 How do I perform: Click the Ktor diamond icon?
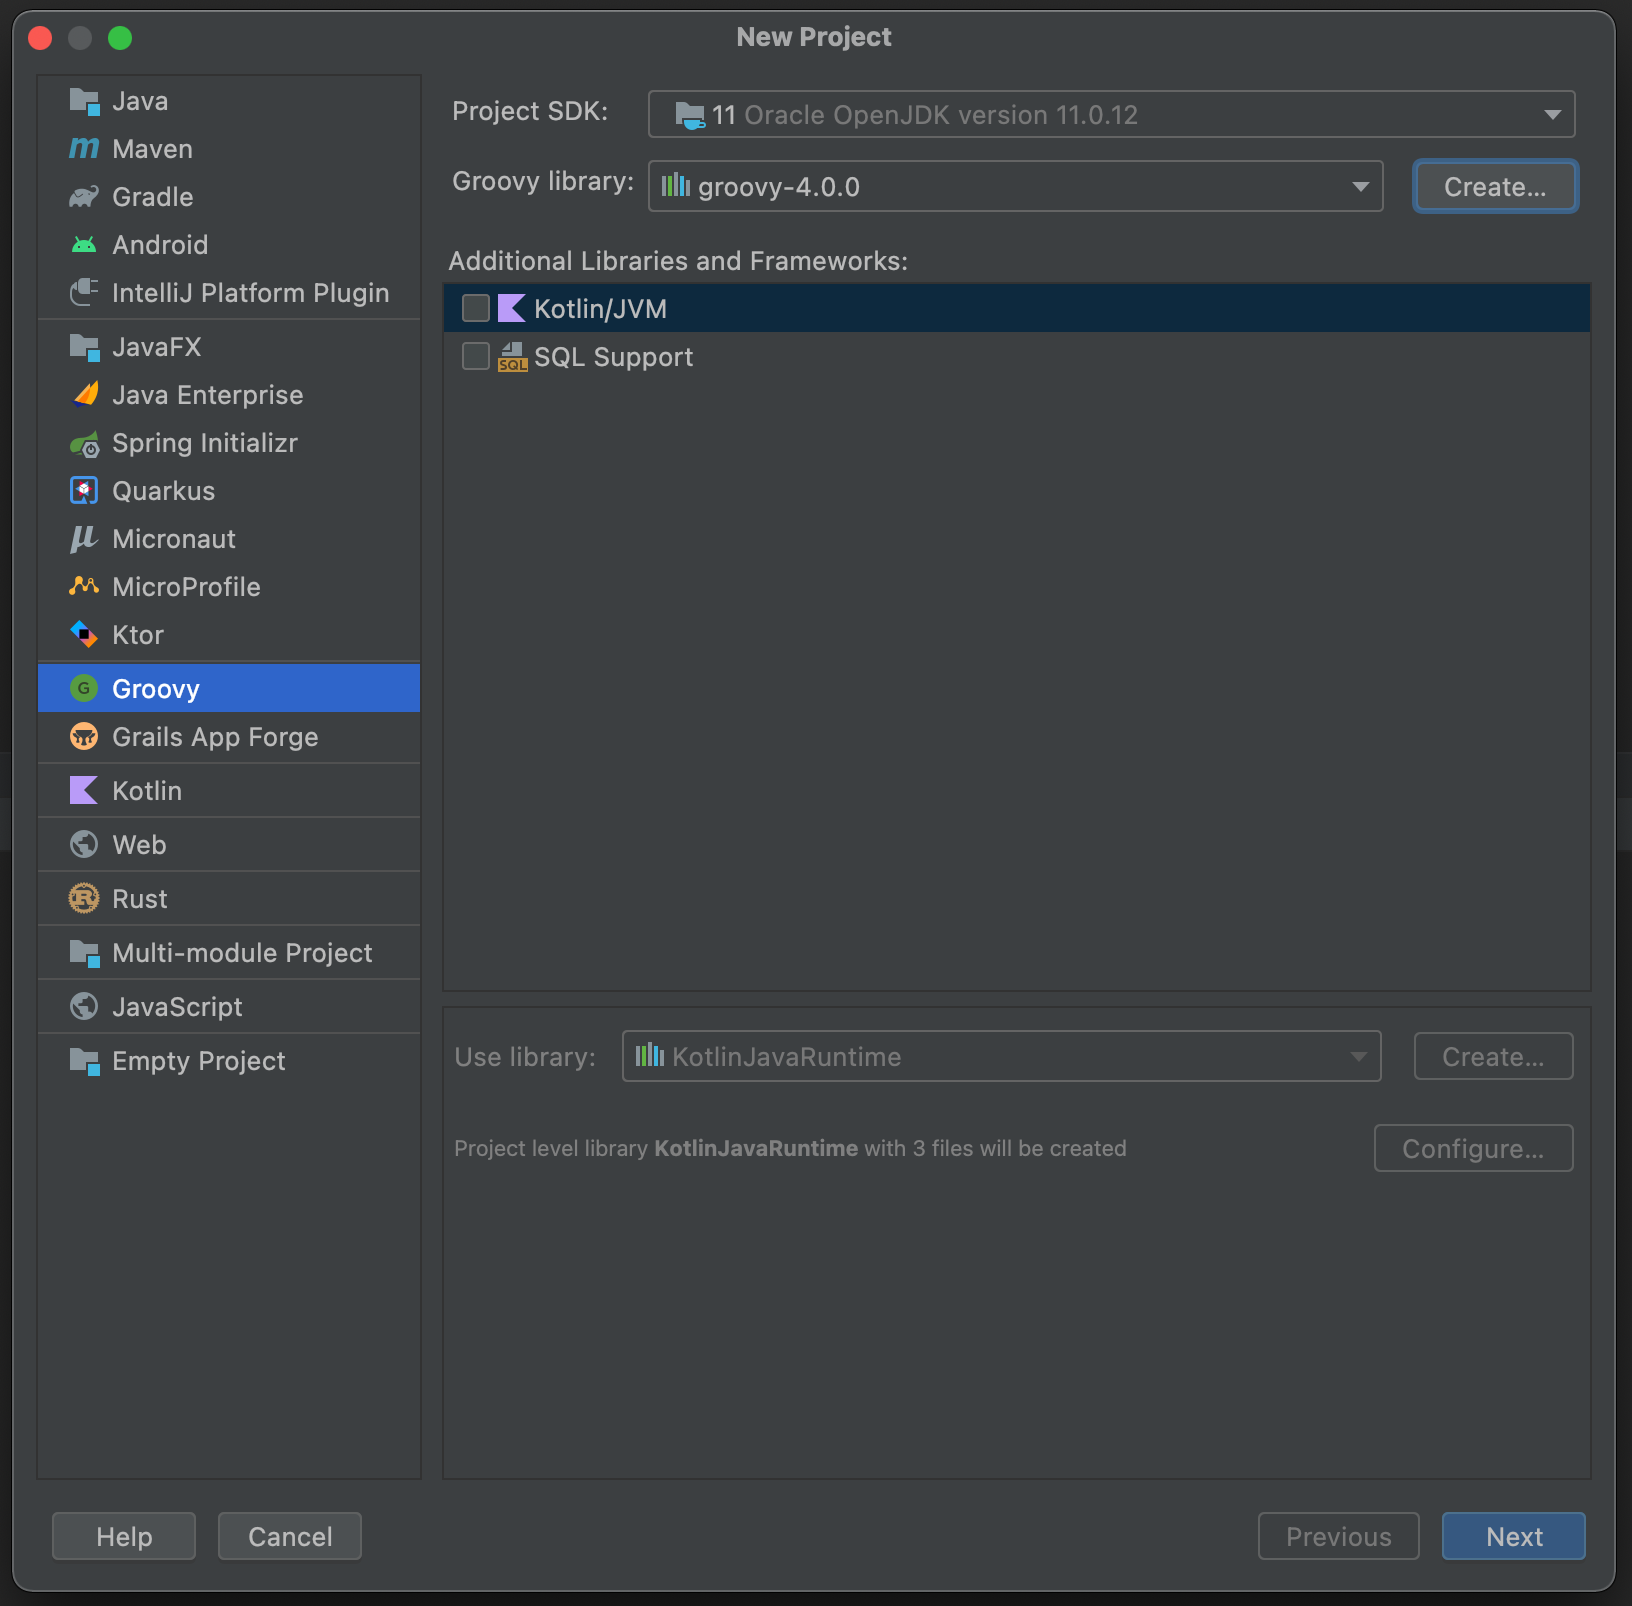[84, 635]
